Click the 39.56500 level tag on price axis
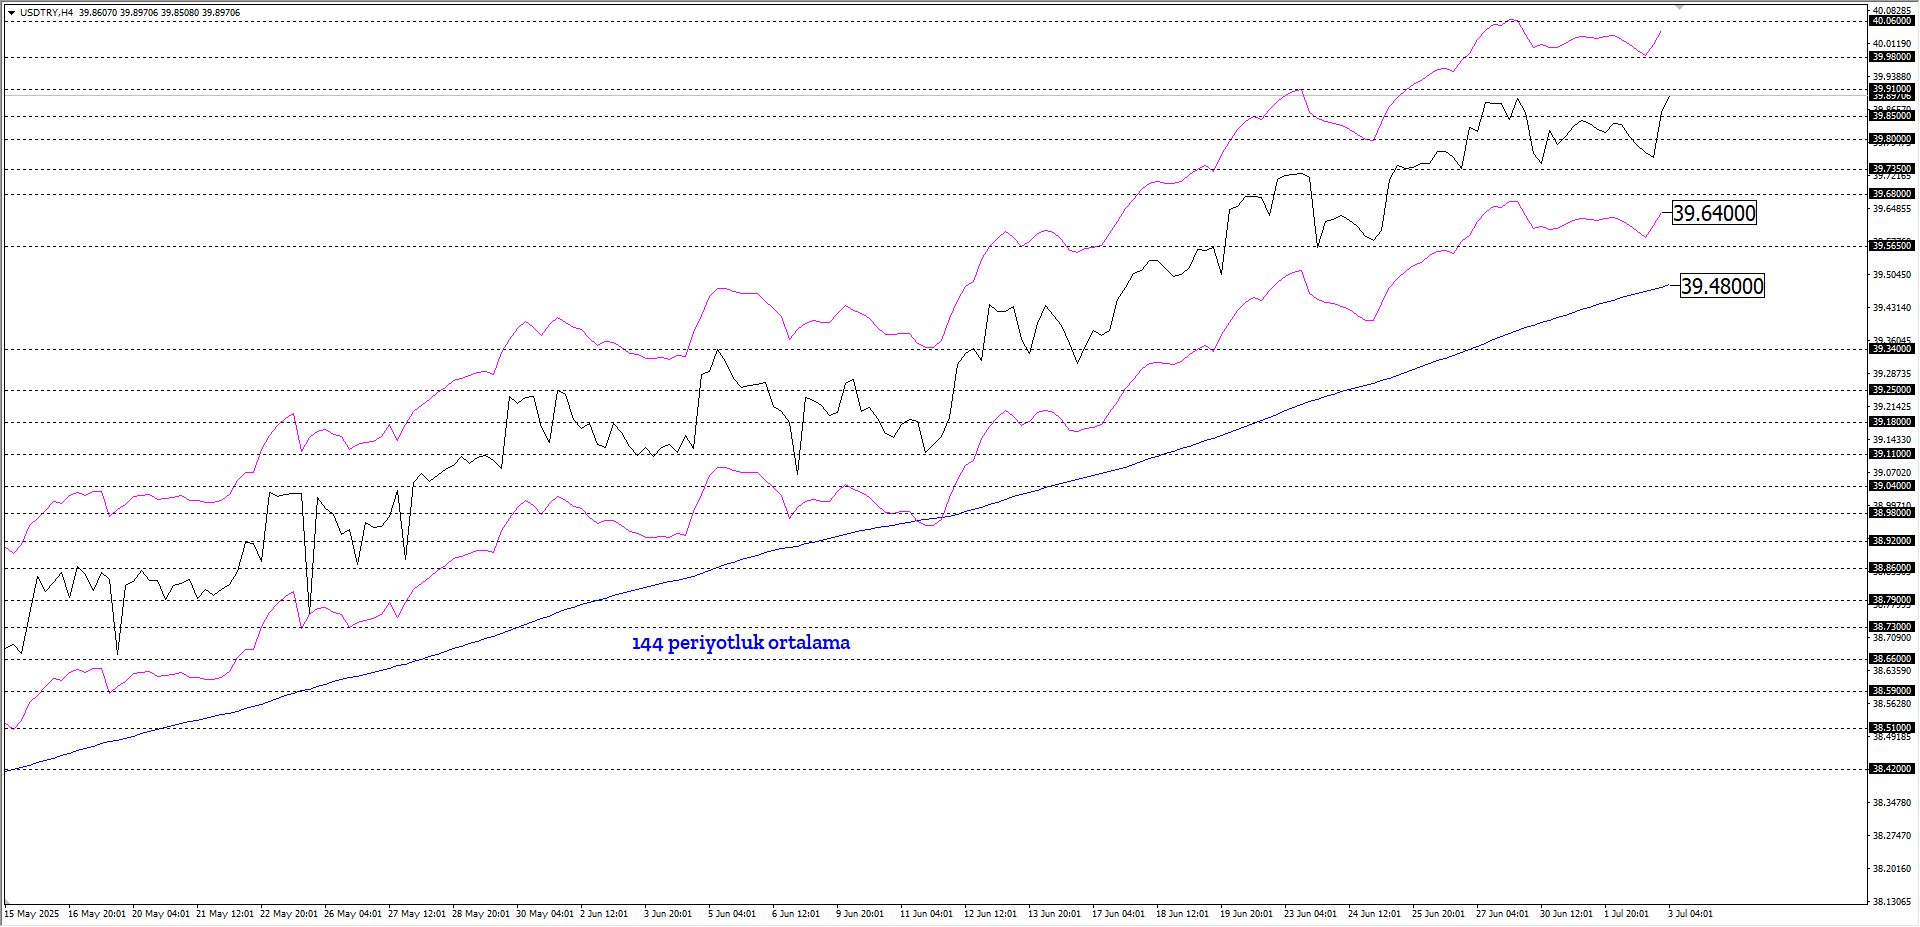 (x=1892, y=246)
